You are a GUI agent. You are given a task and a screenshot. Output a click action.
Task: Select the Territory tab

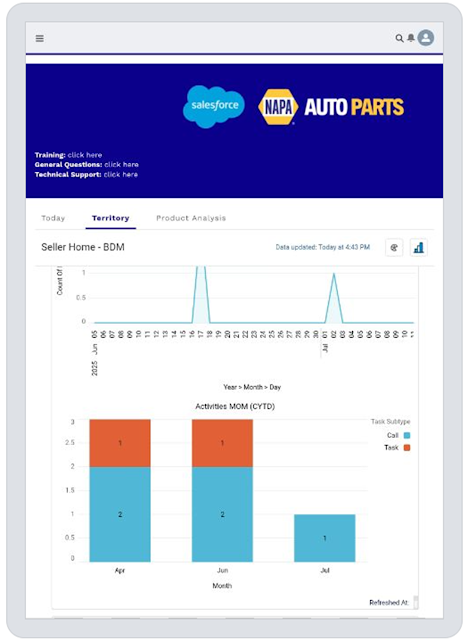[111, 218]
